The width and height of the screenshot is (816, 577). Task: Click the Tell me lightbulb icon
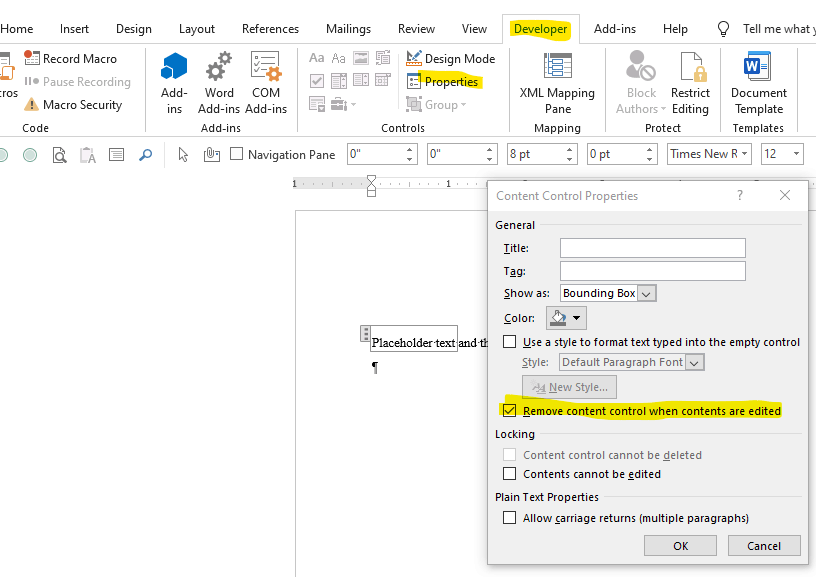pos(723,29)
